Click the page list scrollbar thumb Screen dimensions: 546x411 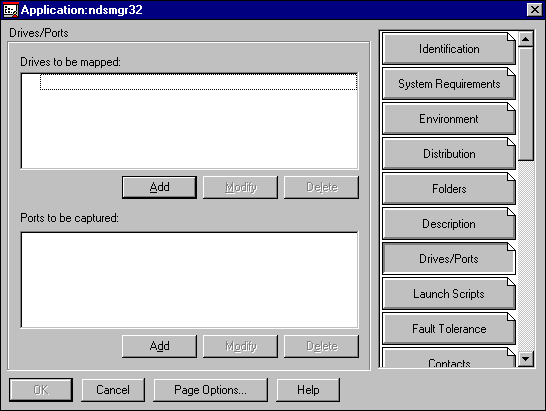pyautogui.click(x=525, y=104)
